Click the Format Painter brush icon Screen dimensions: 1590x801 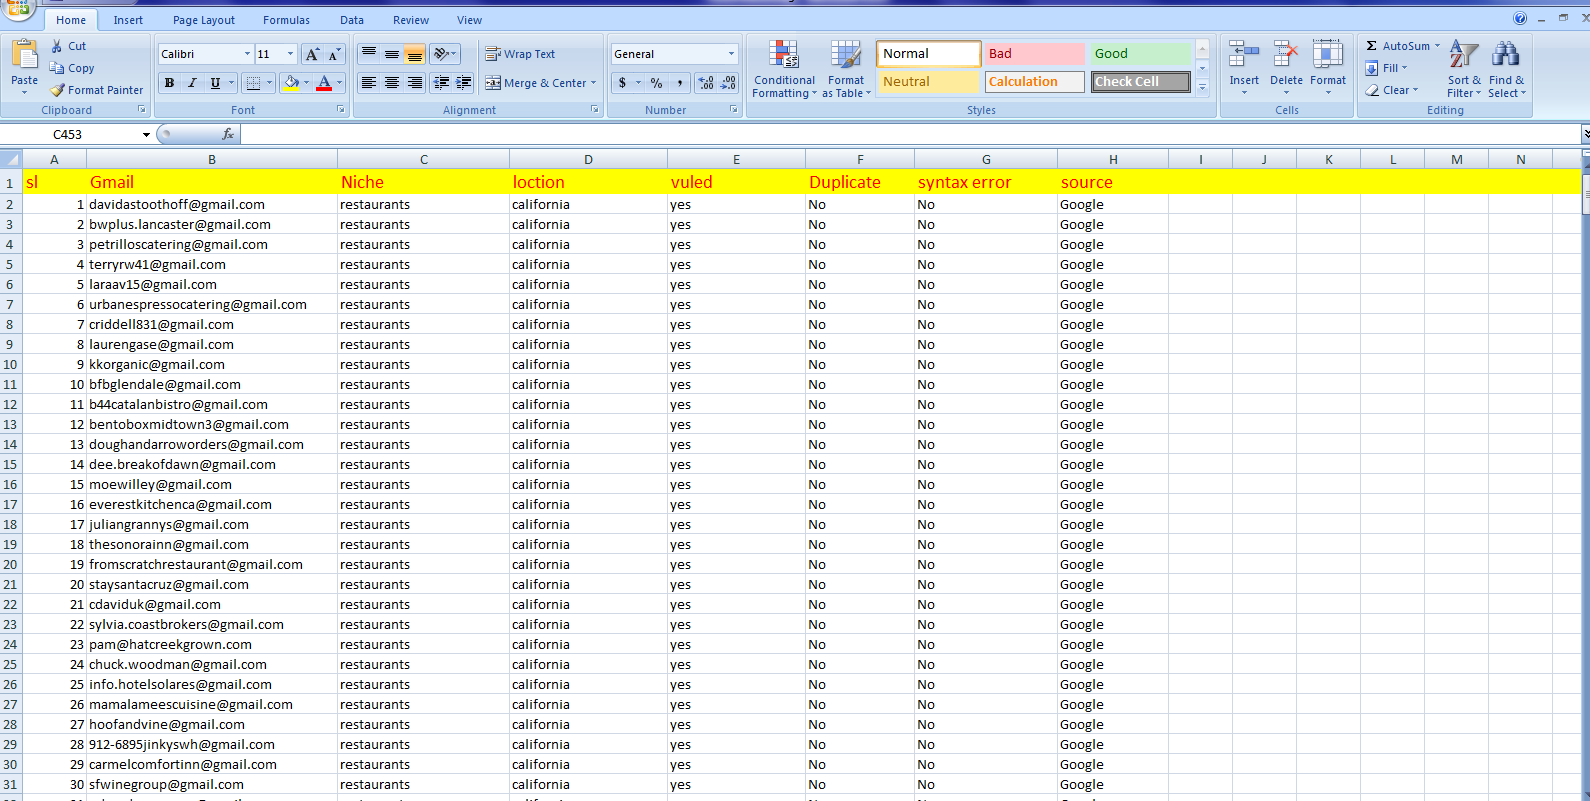click(x=58, y=90)
